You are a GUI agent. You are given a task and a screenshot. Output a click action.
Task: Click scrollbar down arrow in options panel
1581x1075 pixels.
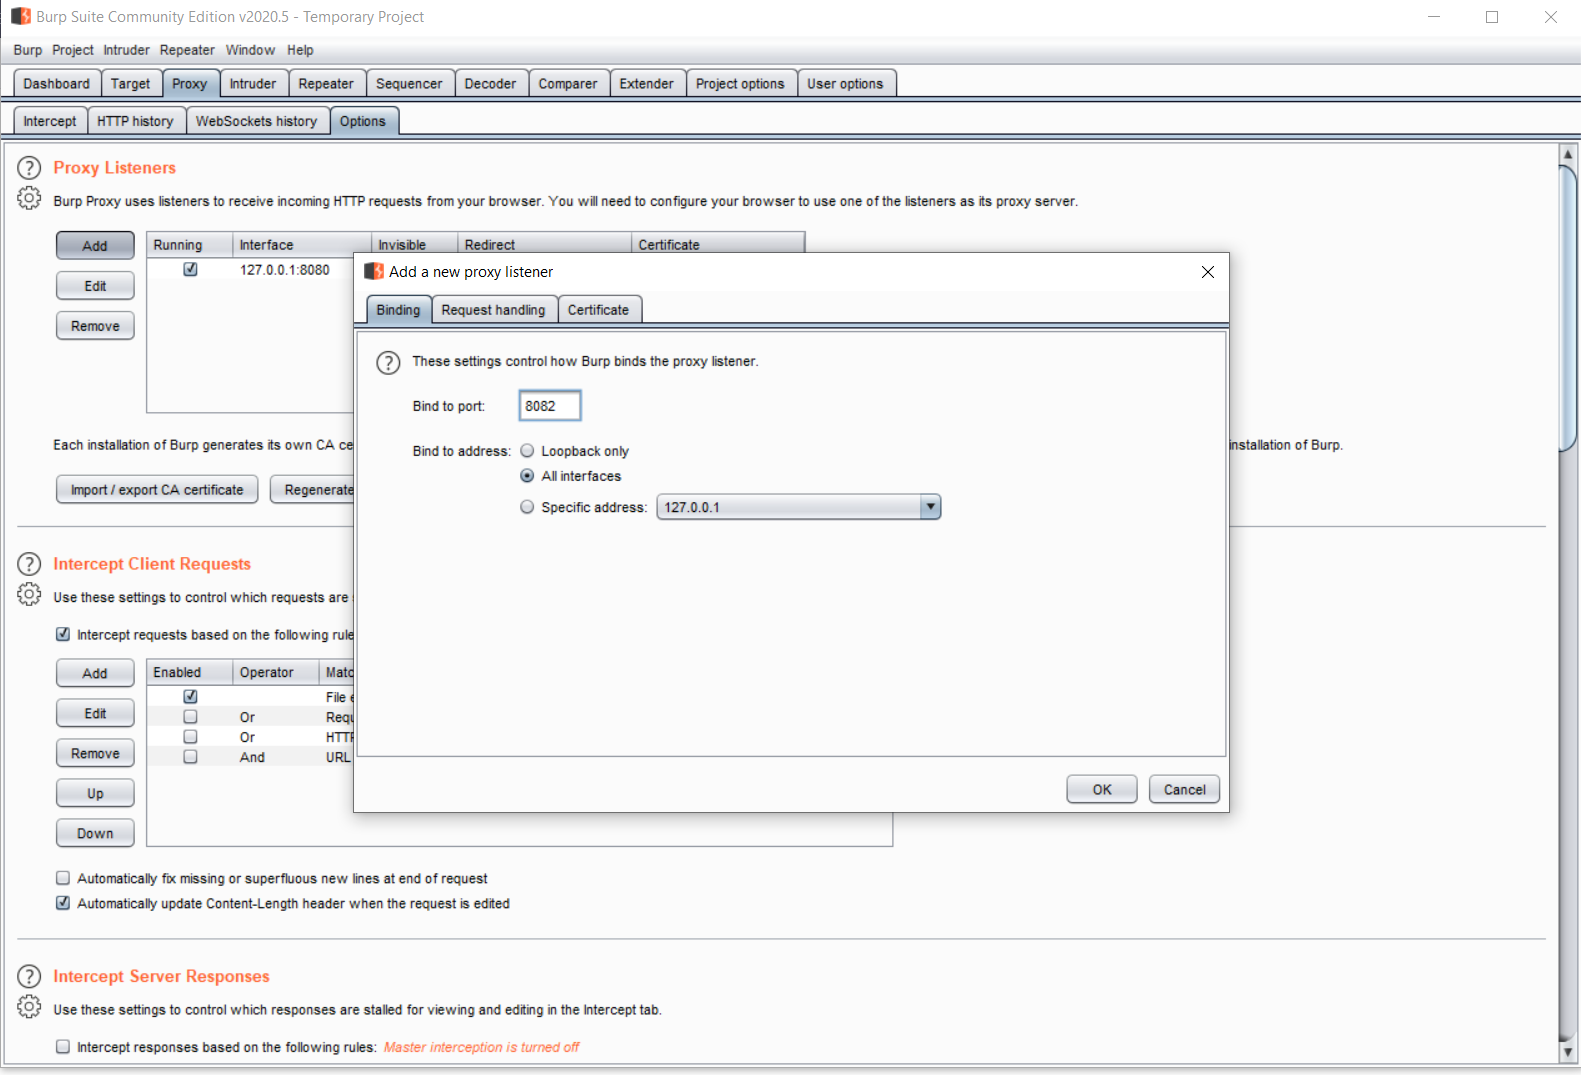[x=1568, y=1051]
